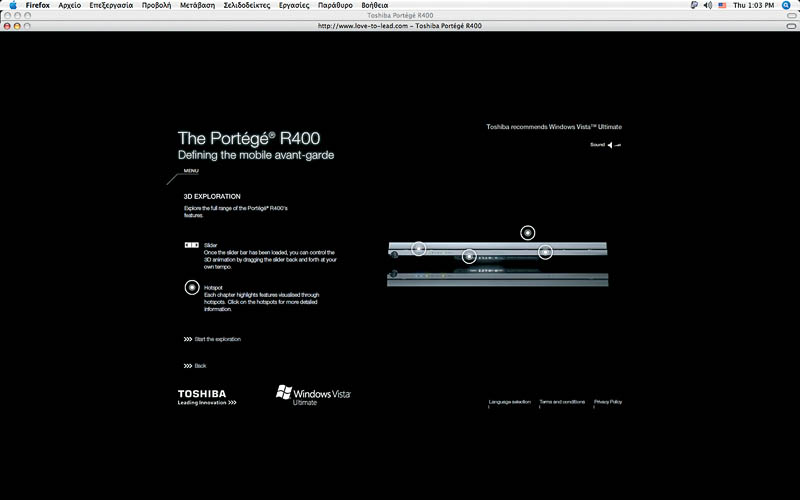Screen dimensions: 800x500
Task: Click the US flag input source icon
Action: pyautogui.click(x=722, y=5)
